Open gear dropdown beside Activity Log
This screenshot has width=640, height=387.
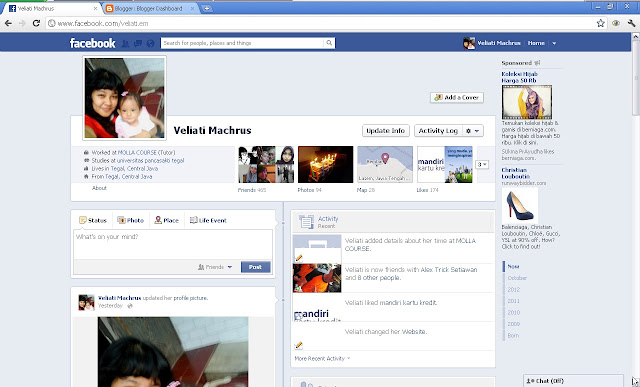[x=473, y=131]
